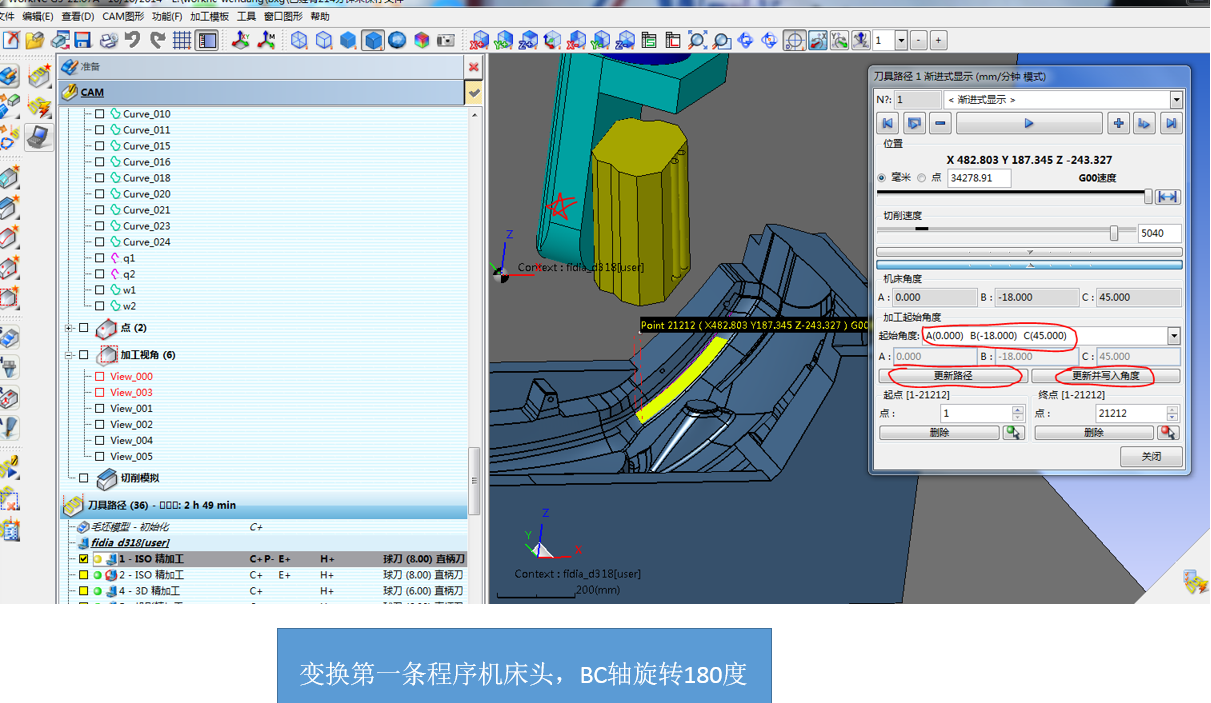1211x703 pixels.
Task: Click the print icon in toolbar
Action: point(108,41)
